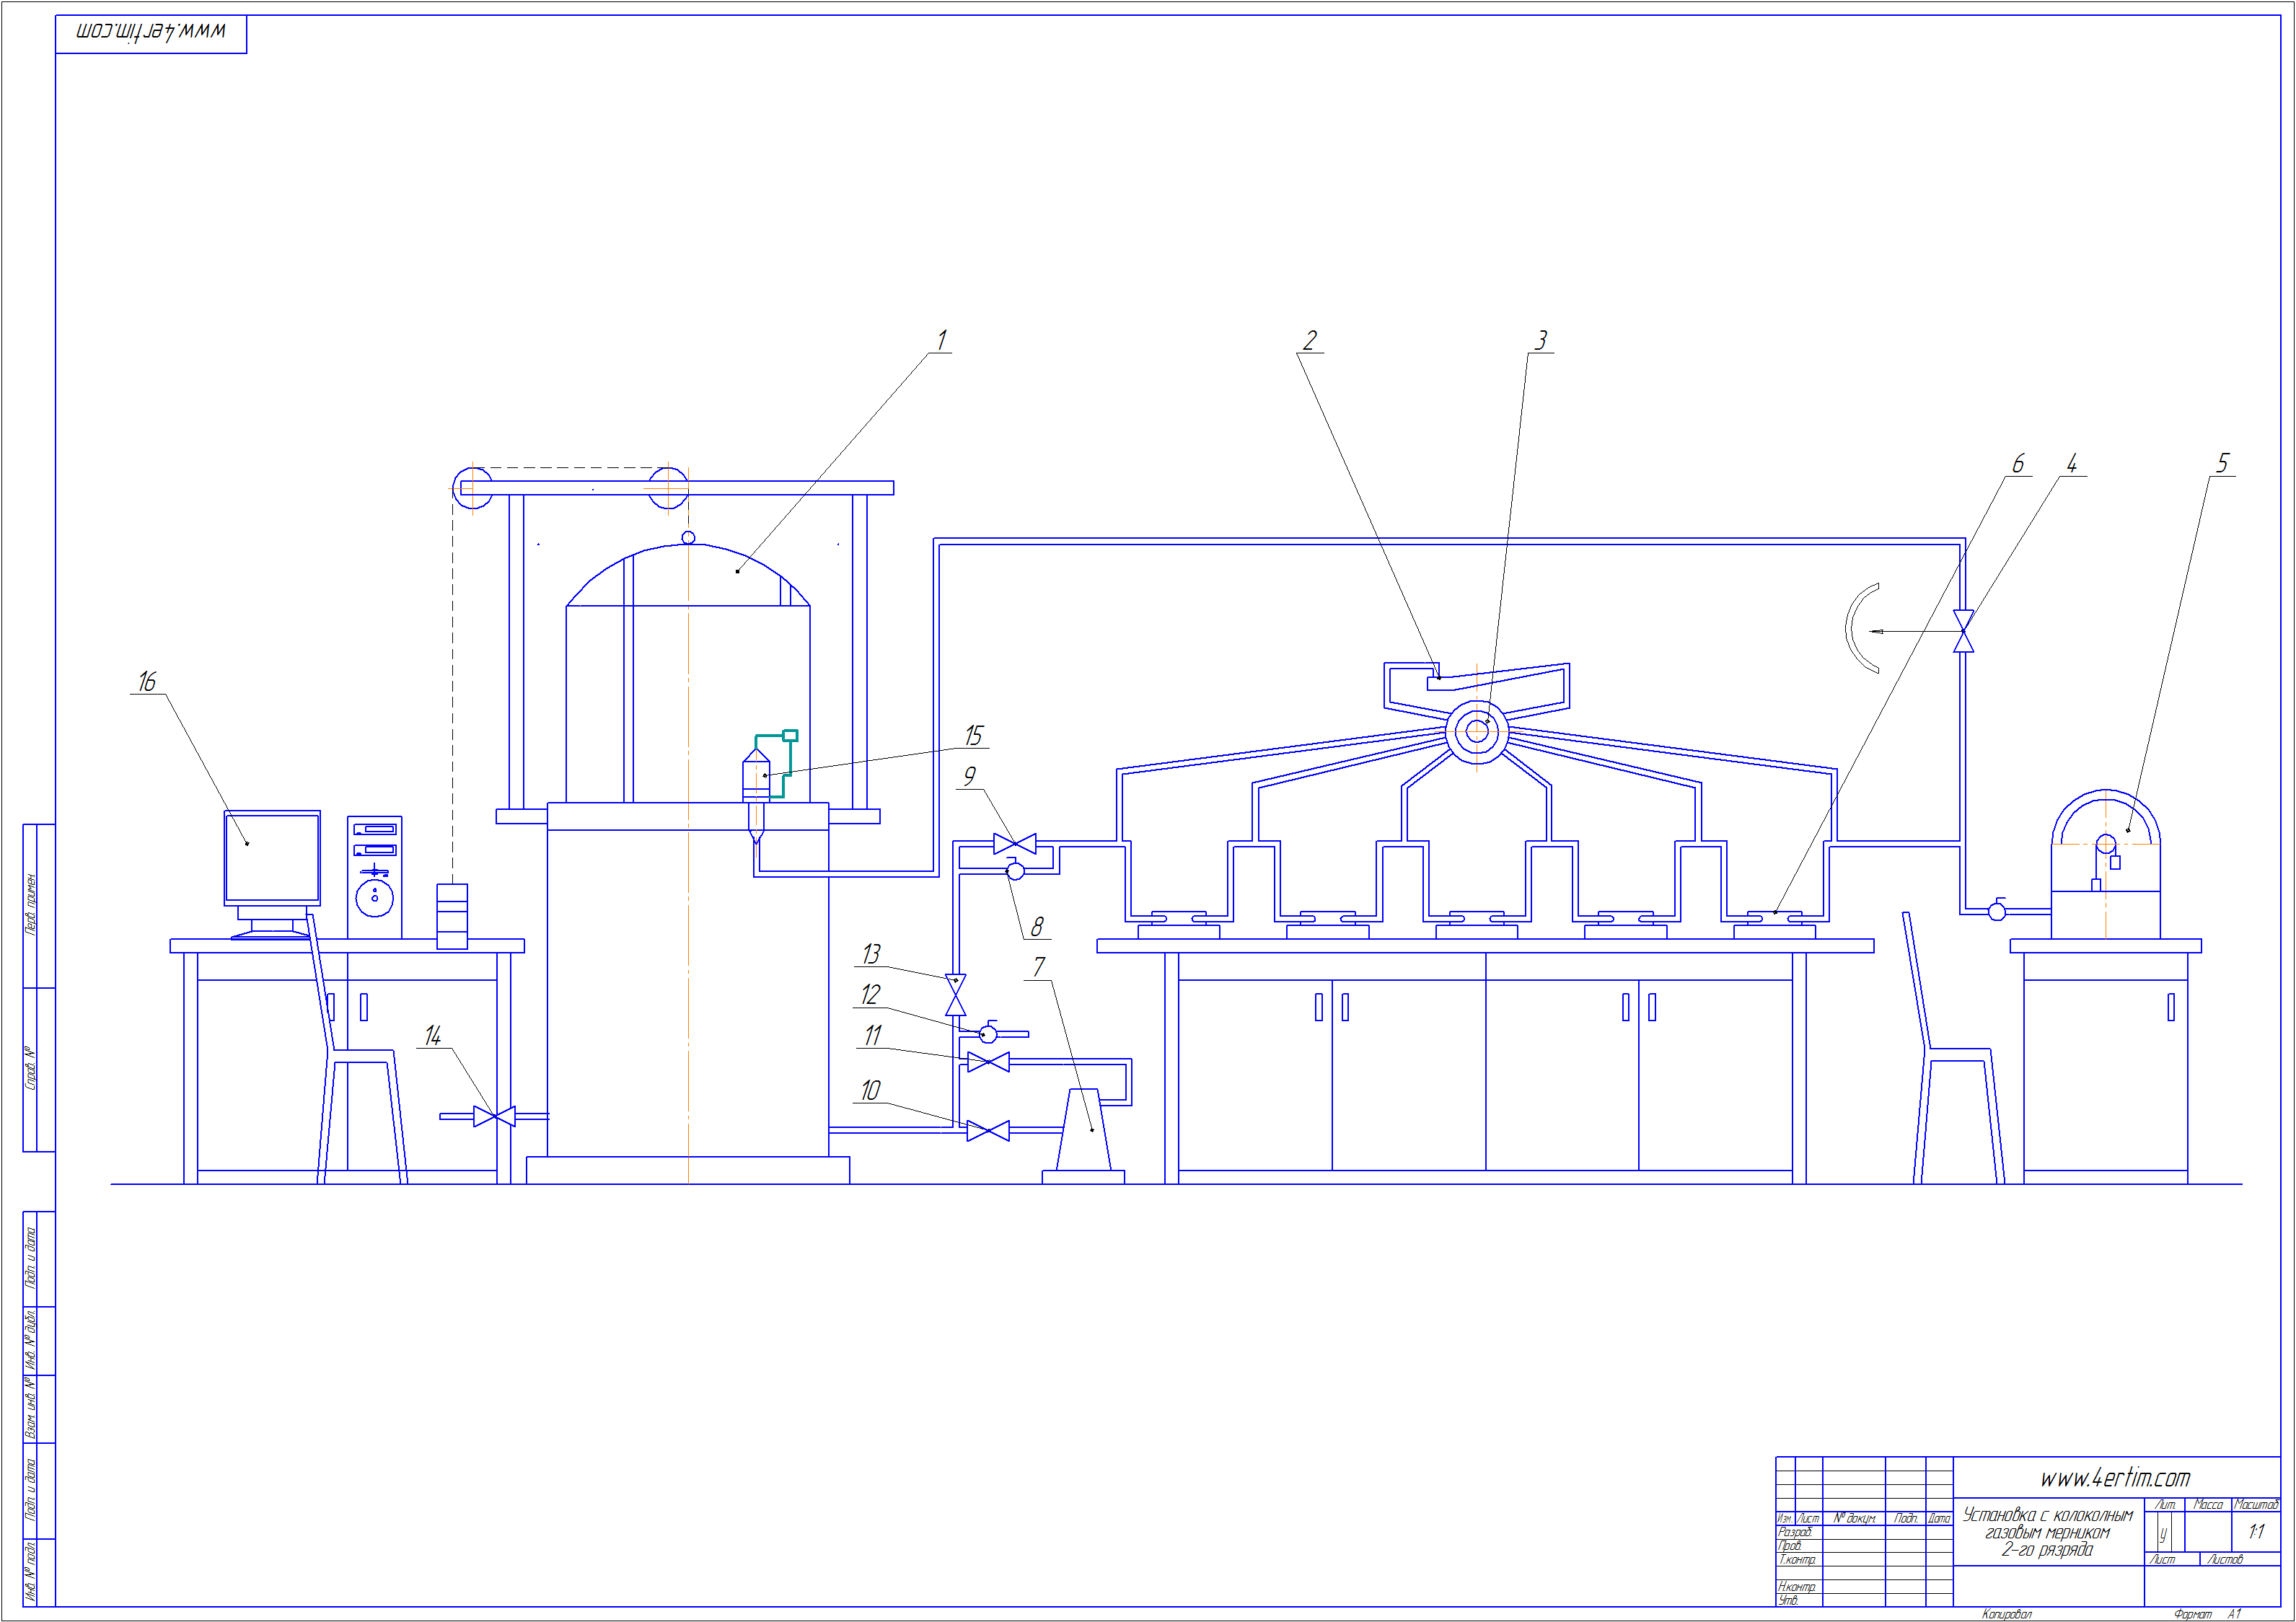
Task: Click the central distributor hub circle
Action: pos(1476,732)
